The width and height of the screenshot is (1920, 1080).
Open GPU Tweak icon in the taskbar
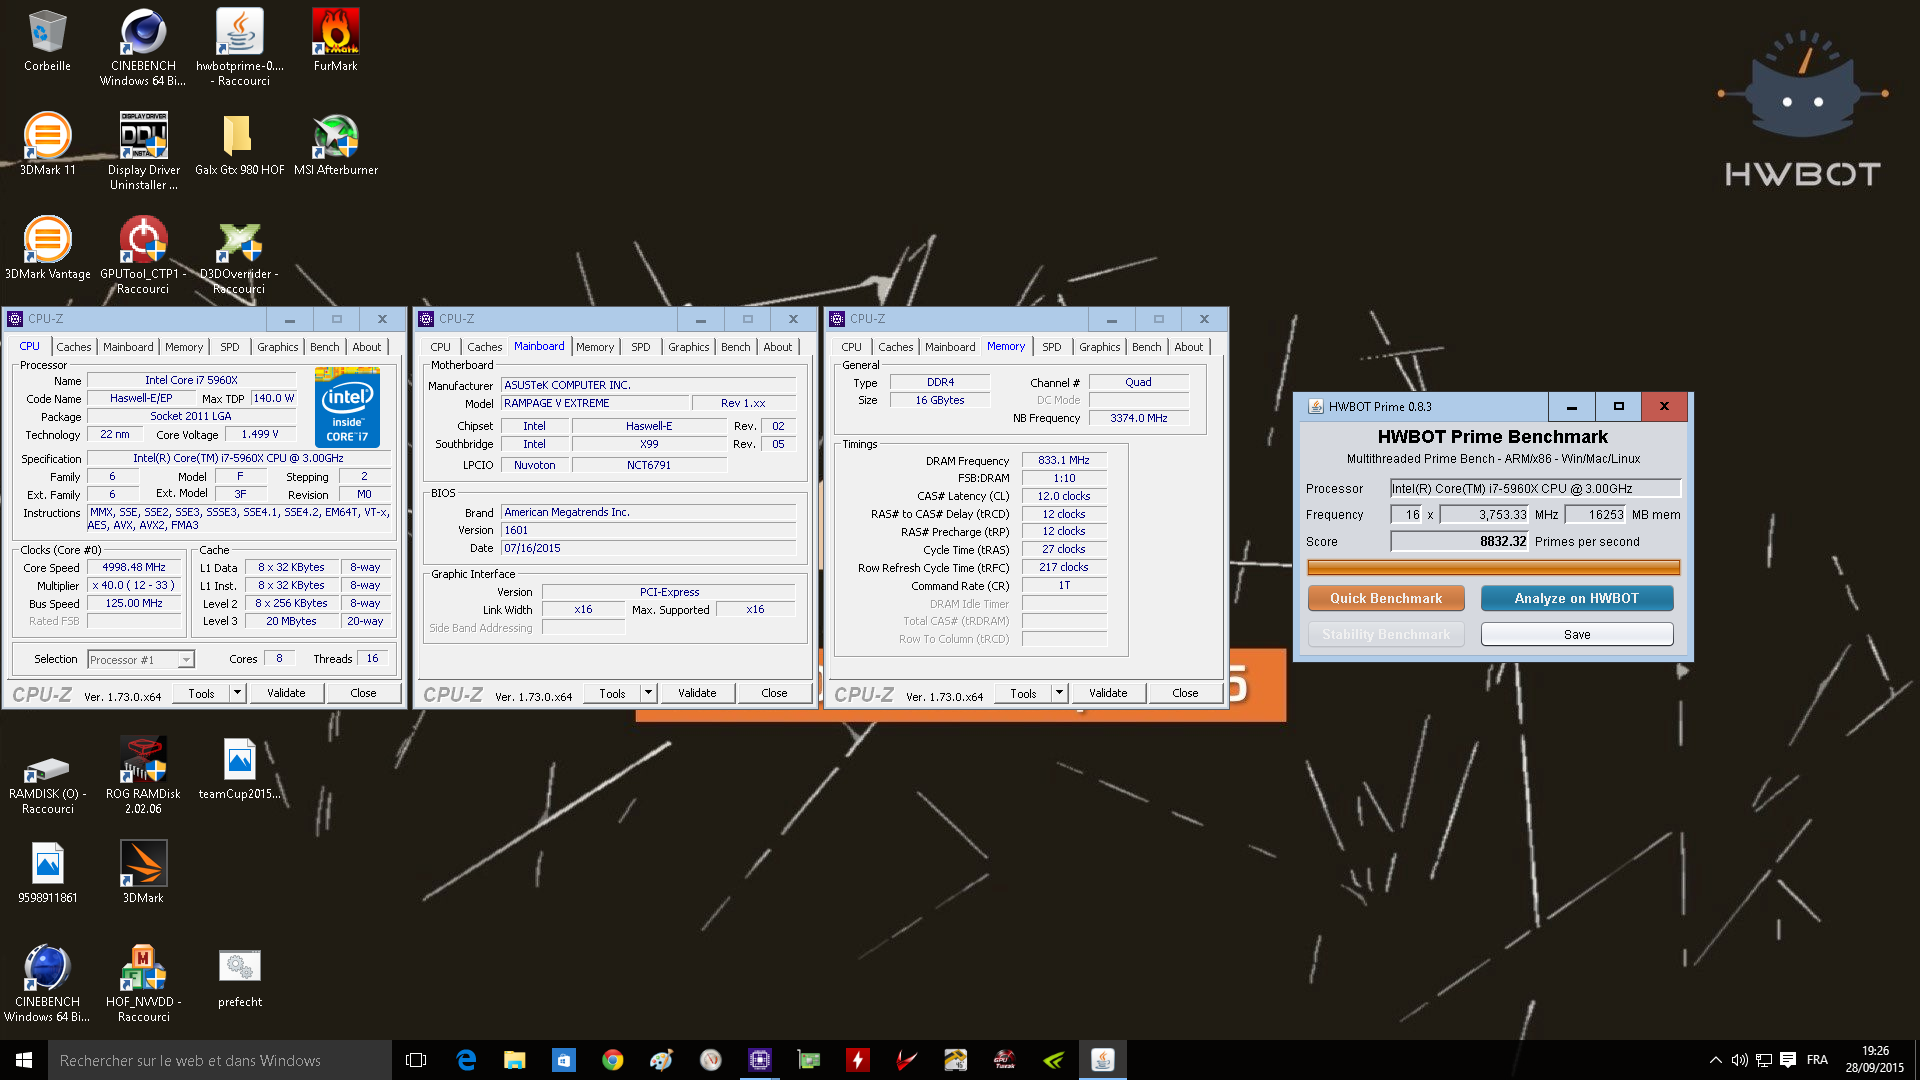[1005, 1060]
